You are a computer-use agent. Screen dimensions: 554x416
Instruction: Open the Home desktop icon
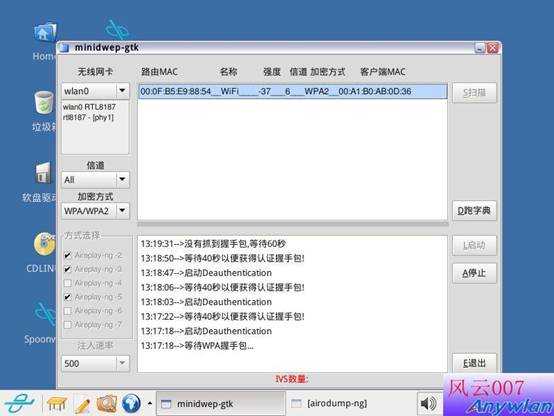tap(45, 34)
